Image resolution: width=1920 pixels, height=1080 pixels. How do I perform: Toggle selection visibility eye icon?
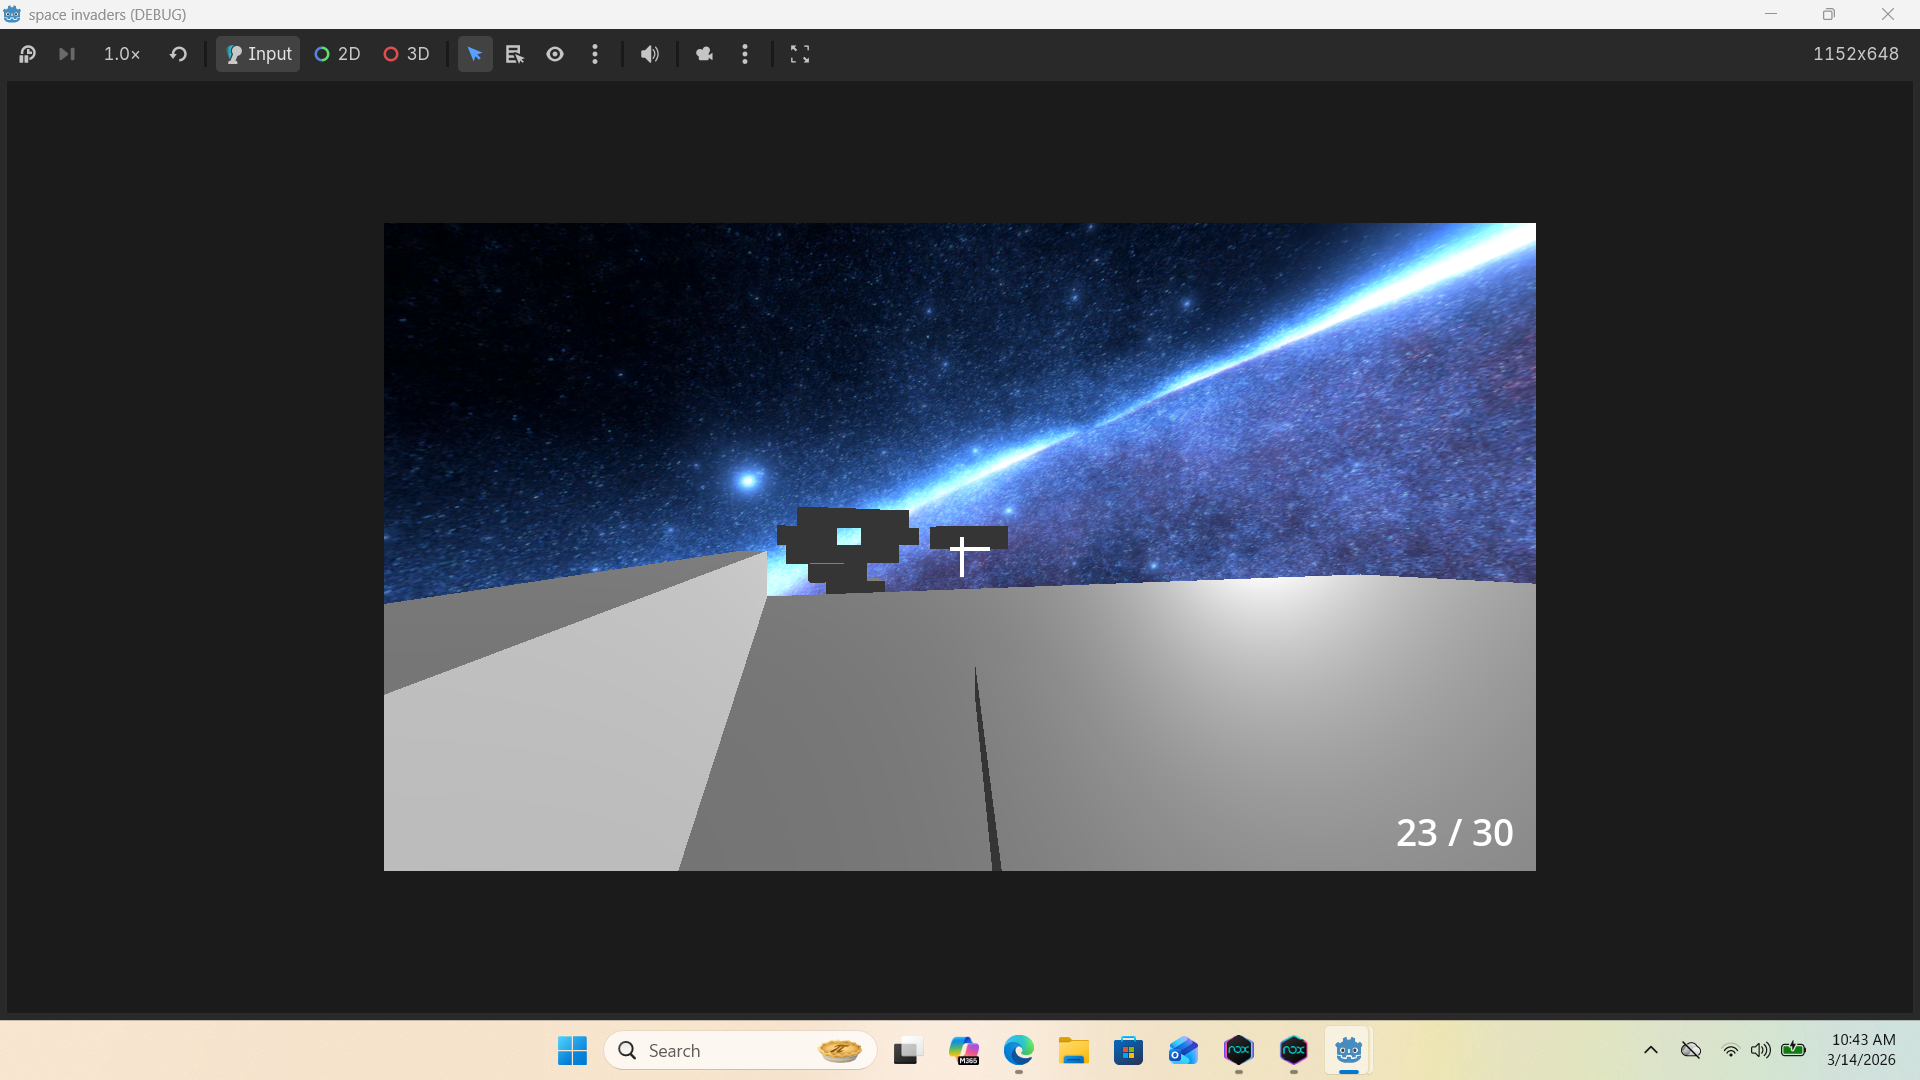[x=555, y=54]
